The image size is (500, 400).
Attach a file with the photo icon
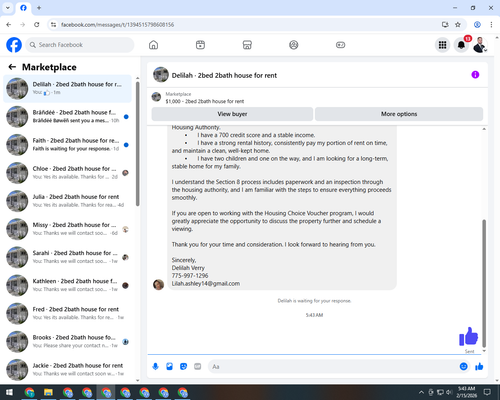169,367
